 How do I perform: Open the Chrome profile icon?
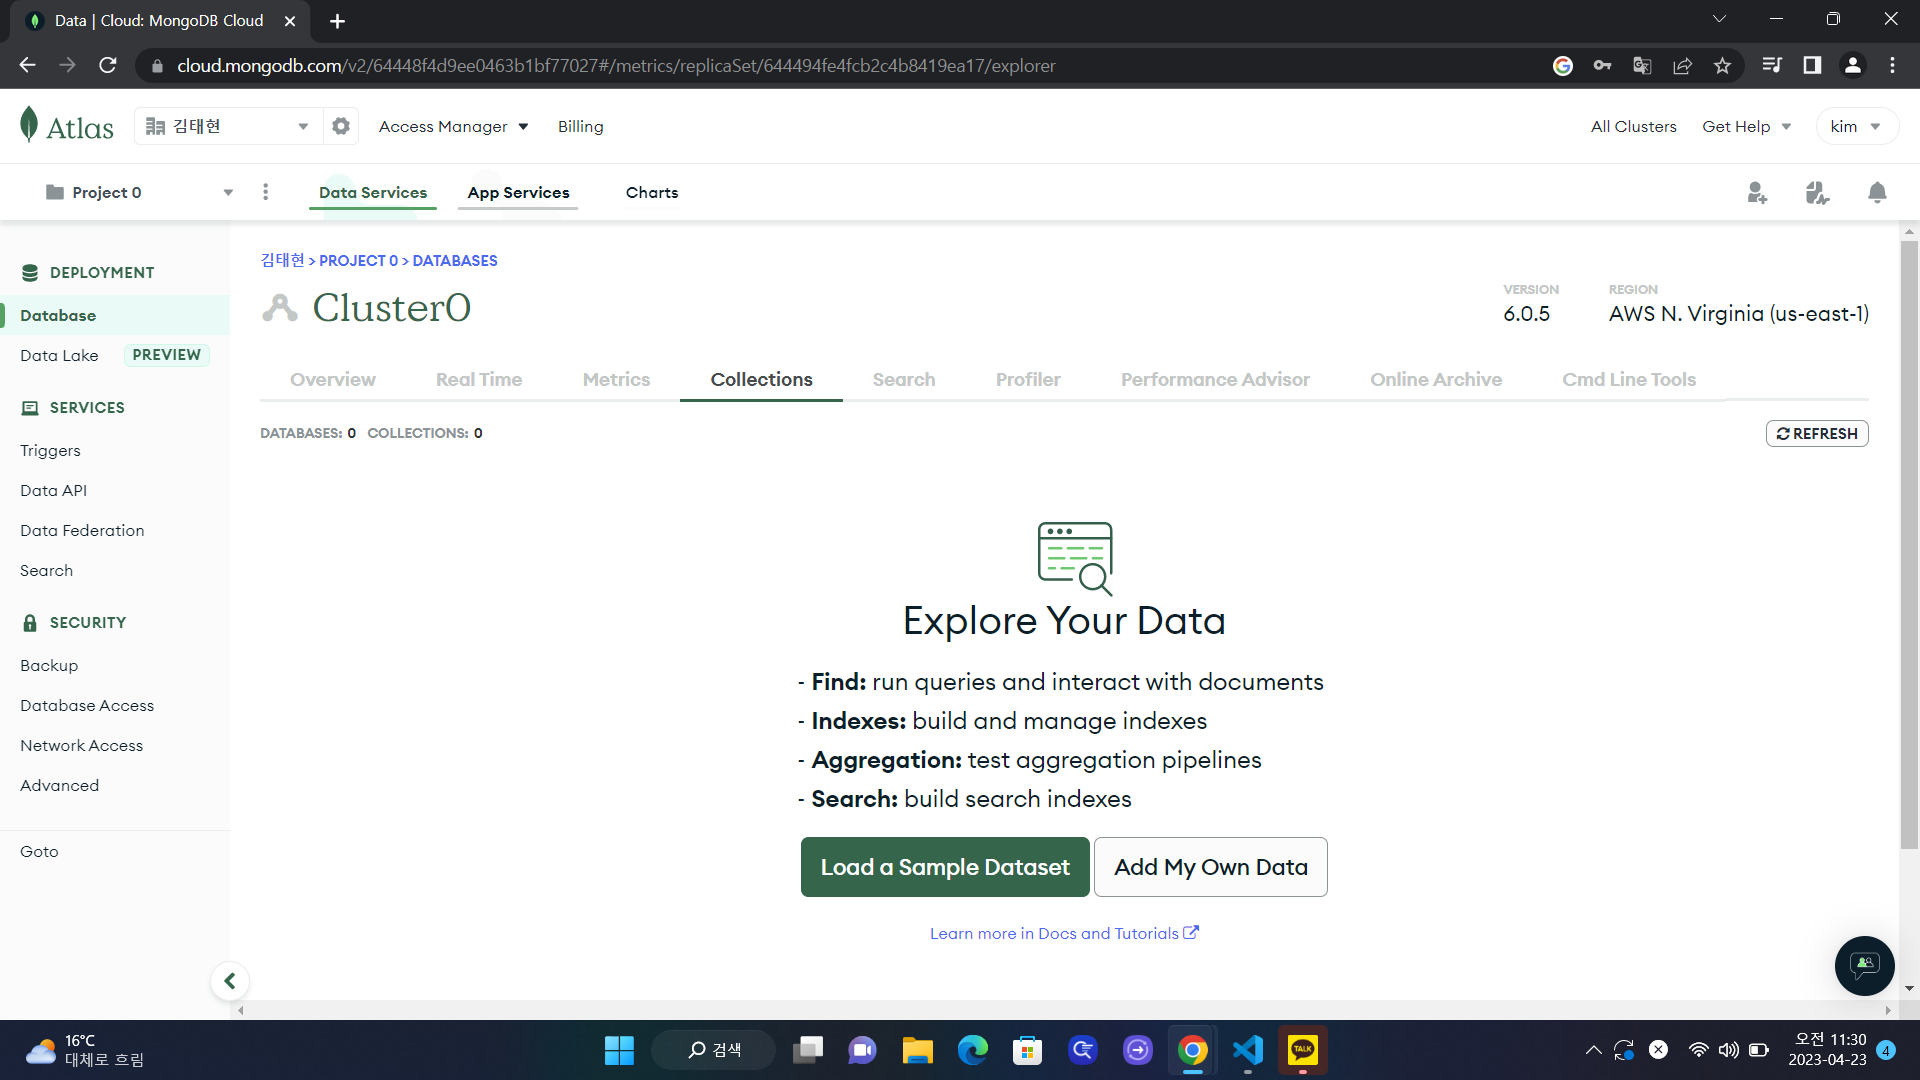1852,65
